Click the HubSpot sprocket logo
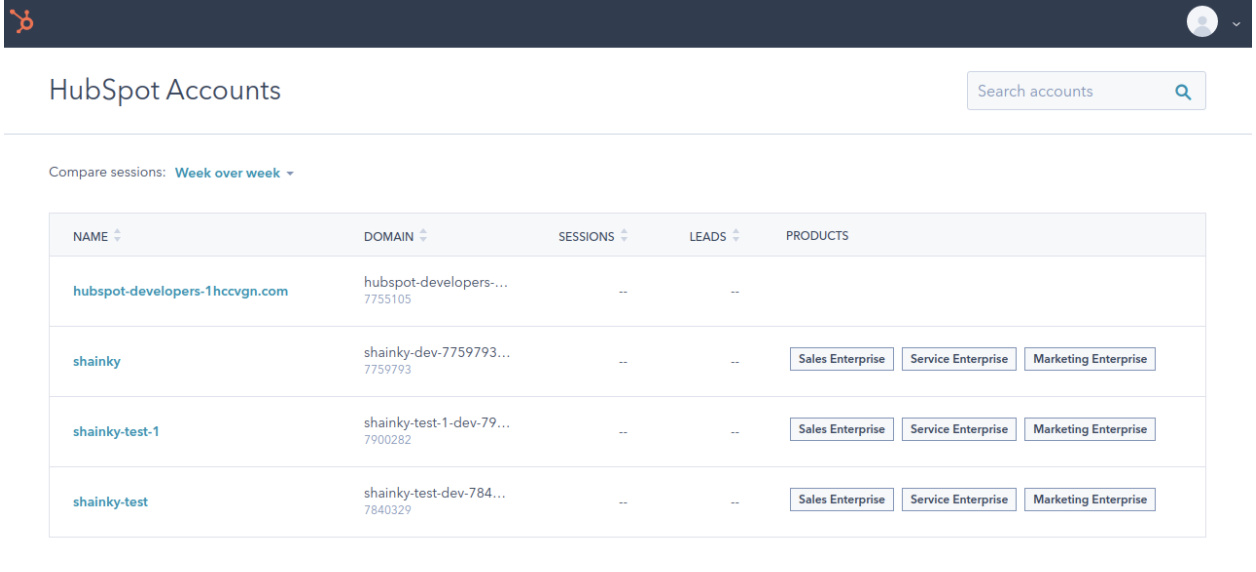 pos(19,20)
